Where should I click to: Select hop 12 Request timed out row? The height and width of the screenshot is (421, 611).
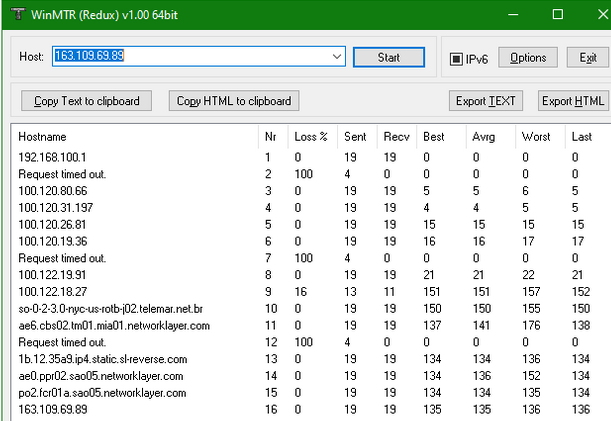tap(311, 342)
